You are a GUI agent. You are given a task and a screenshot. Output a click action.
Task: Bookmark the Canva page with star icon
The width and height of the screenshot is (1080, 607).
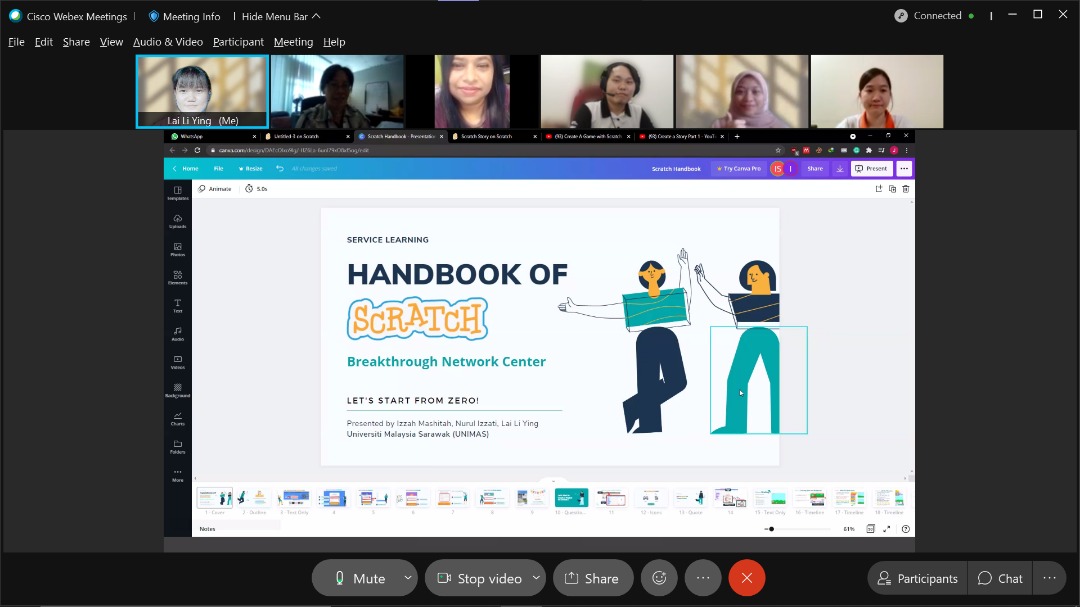pyautogui.click(x=778, y=150)
